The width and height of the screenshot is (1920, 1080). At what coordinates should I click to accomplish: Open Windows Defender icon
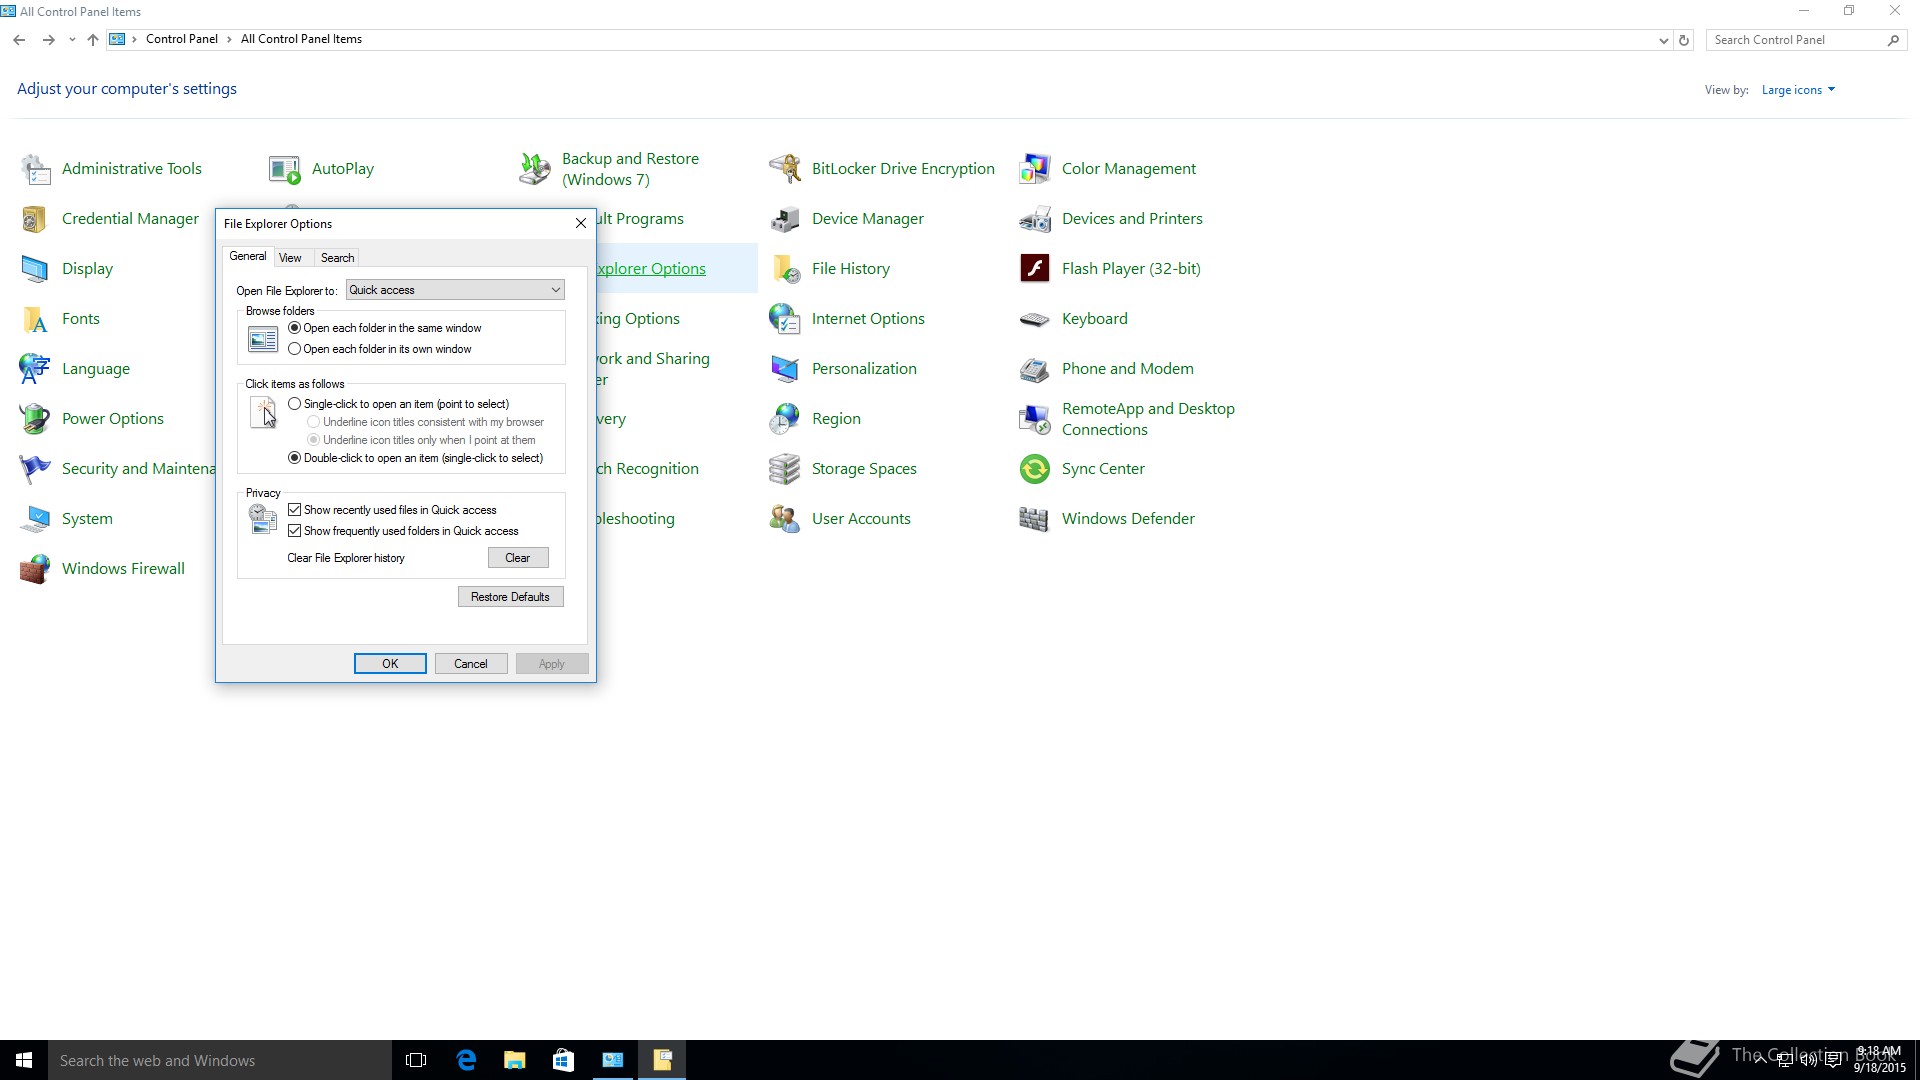point(1035,519)
